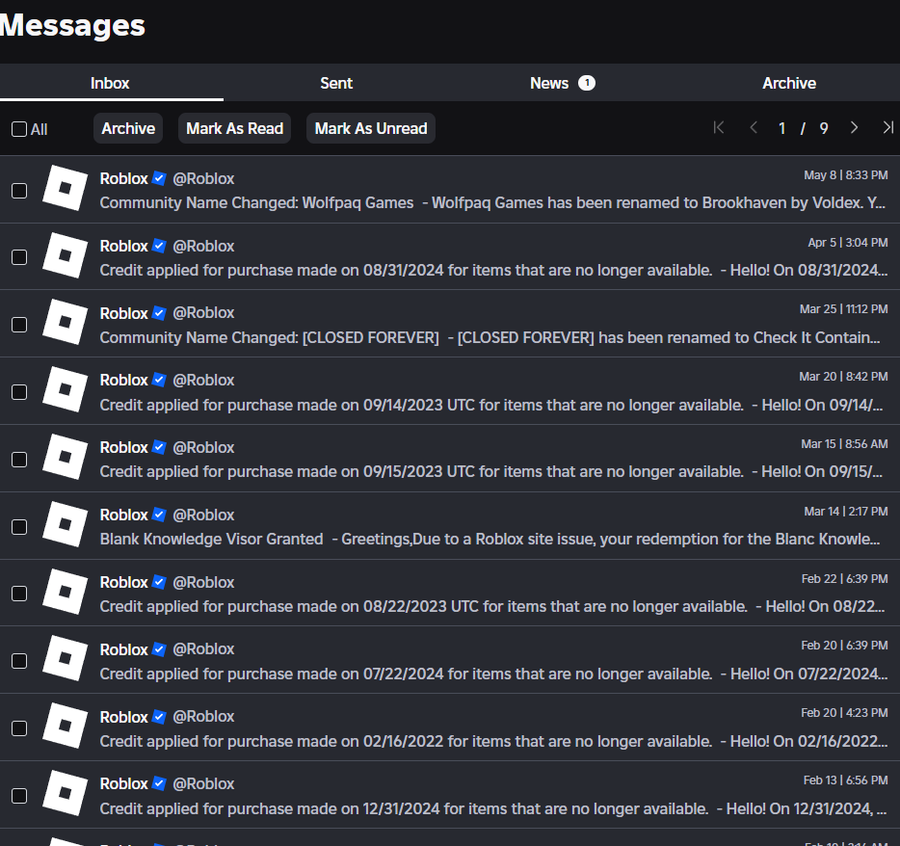Image resolution: width=900 pixels, height=846 pixels.
Task: Click the Mark As Read button
Action: 234,128
